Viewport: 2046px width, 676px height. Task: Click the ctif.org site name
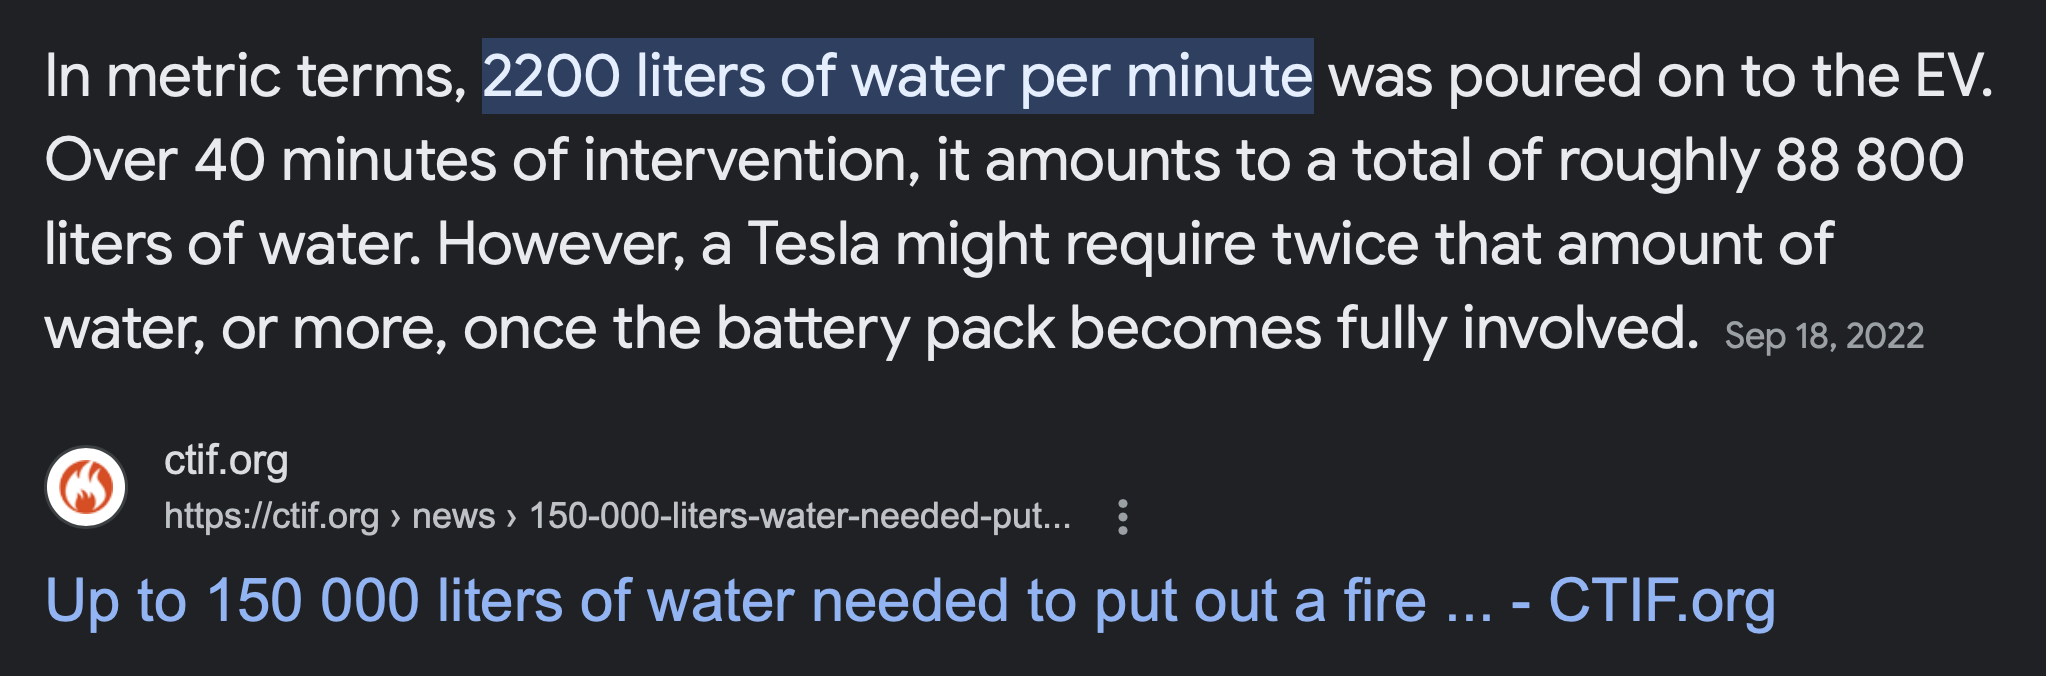(226, 460)
